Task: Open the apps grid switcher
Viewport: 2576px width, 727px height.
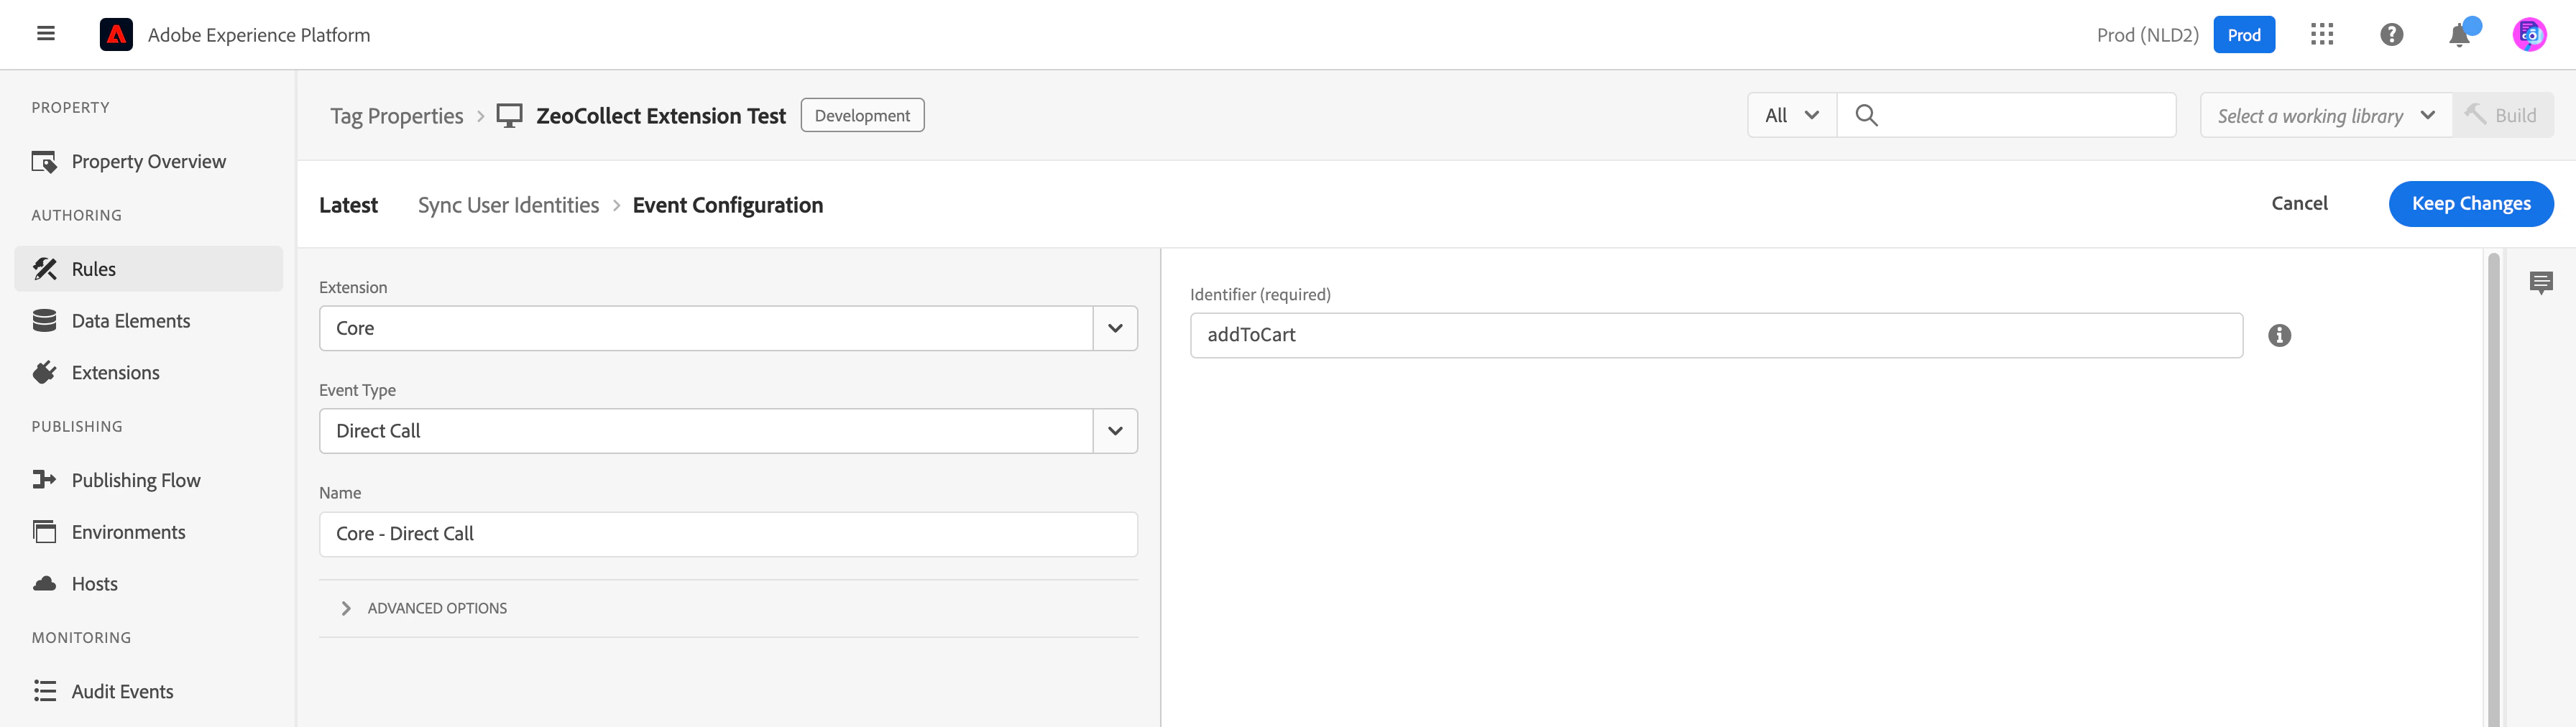Action: (x=2322, y=35)
